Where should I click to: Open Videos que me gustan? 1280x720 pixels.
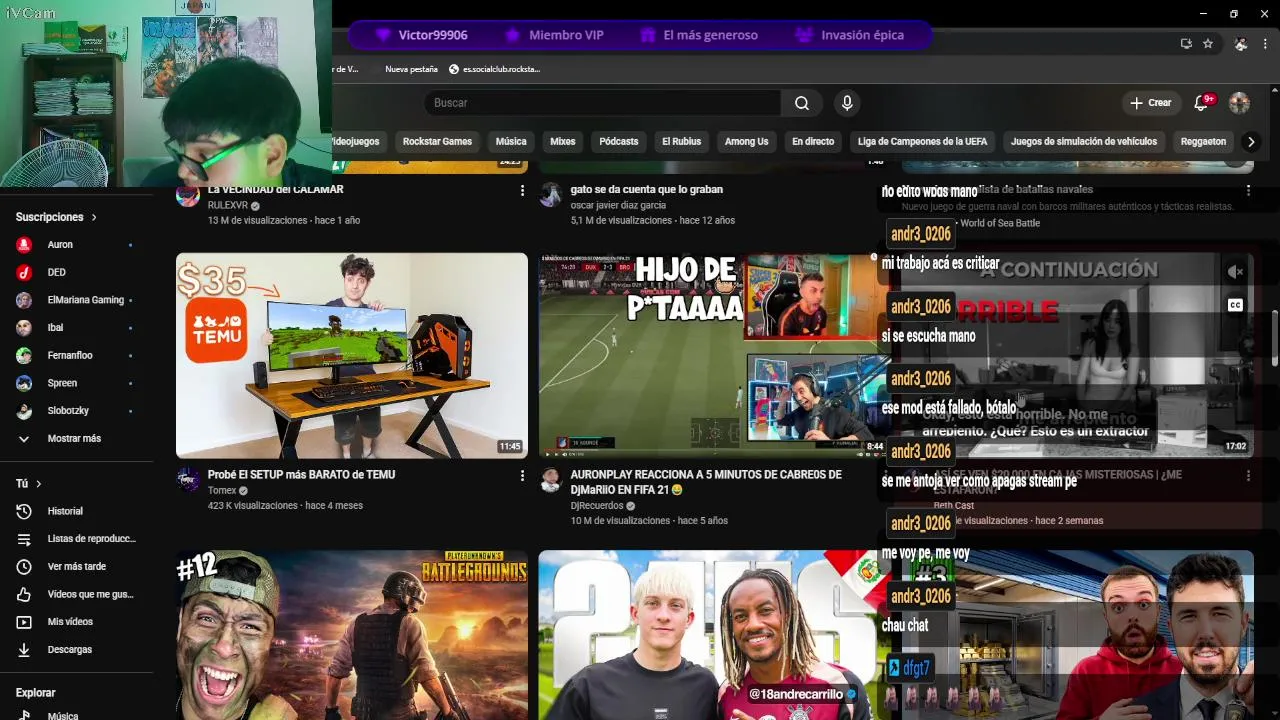(x=76, y=594)
